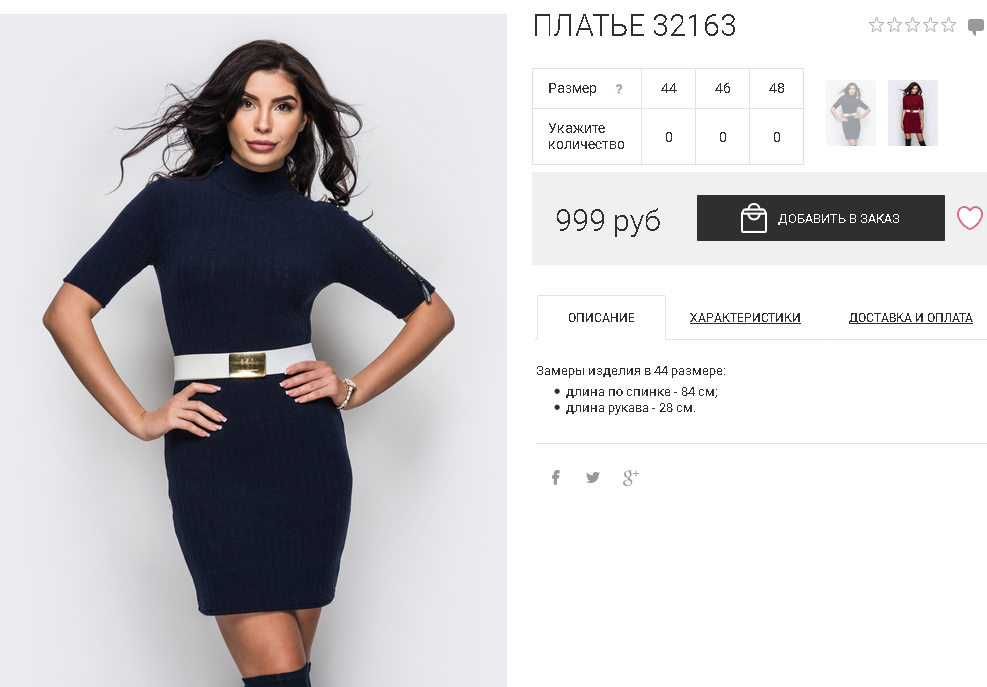Click the shopping bag icon on order button
This screenshot has width=987, height=687.
(753, 219)
